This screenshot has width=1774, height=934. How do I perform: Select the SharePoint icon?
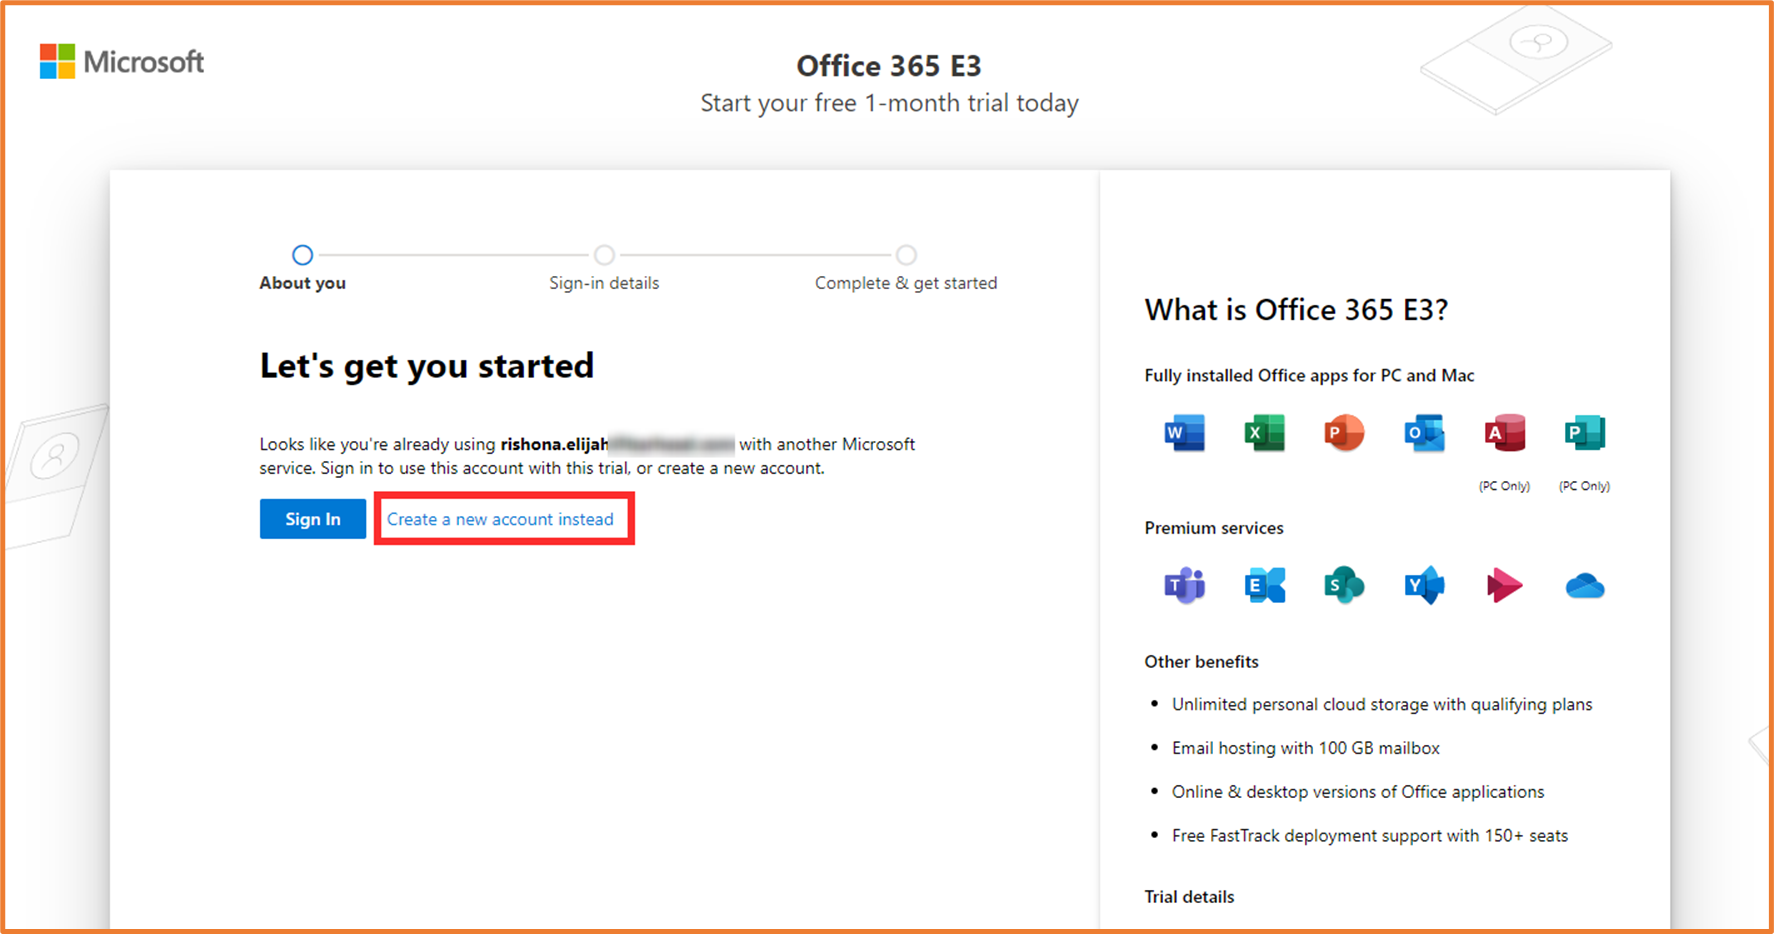tap(1343, 585)
